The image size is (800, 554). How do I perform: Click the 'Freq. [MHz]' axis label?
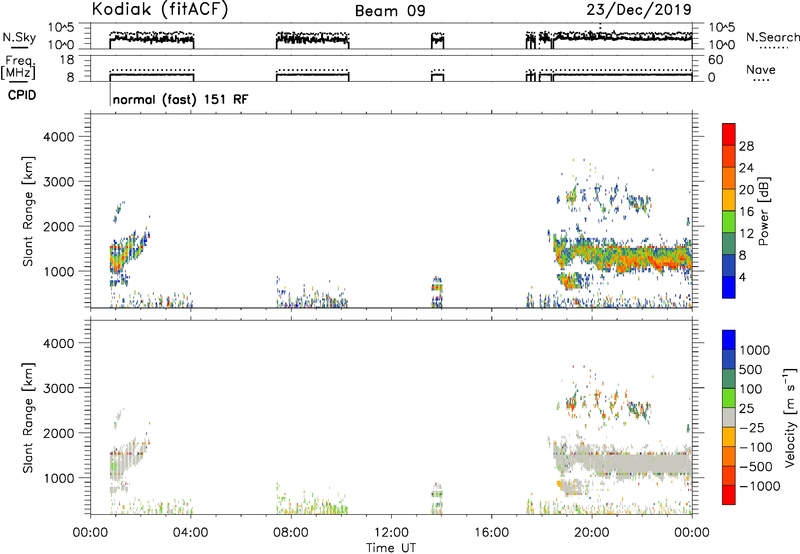(x=19, y=67)
